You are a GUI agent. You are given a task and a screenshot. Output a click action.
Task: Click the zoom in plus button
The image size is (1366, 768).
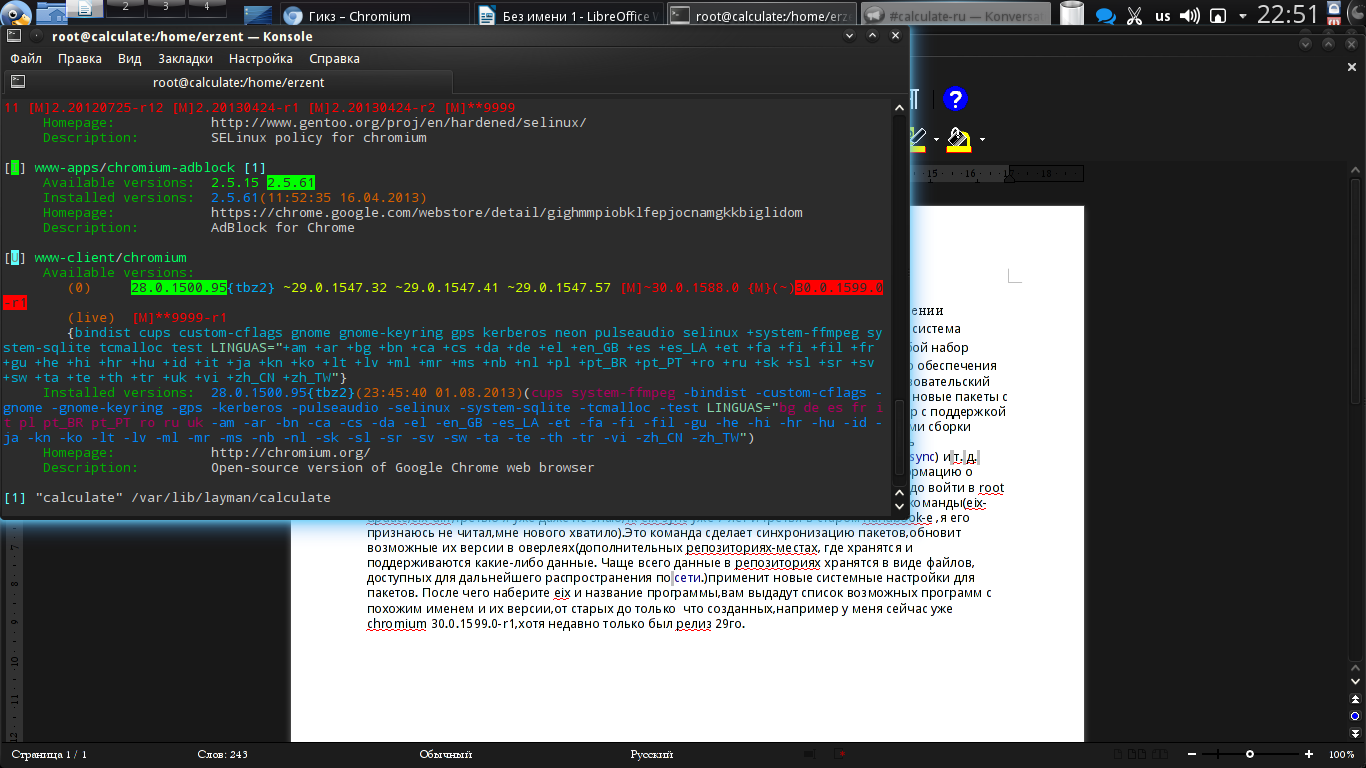point(1309,754)
